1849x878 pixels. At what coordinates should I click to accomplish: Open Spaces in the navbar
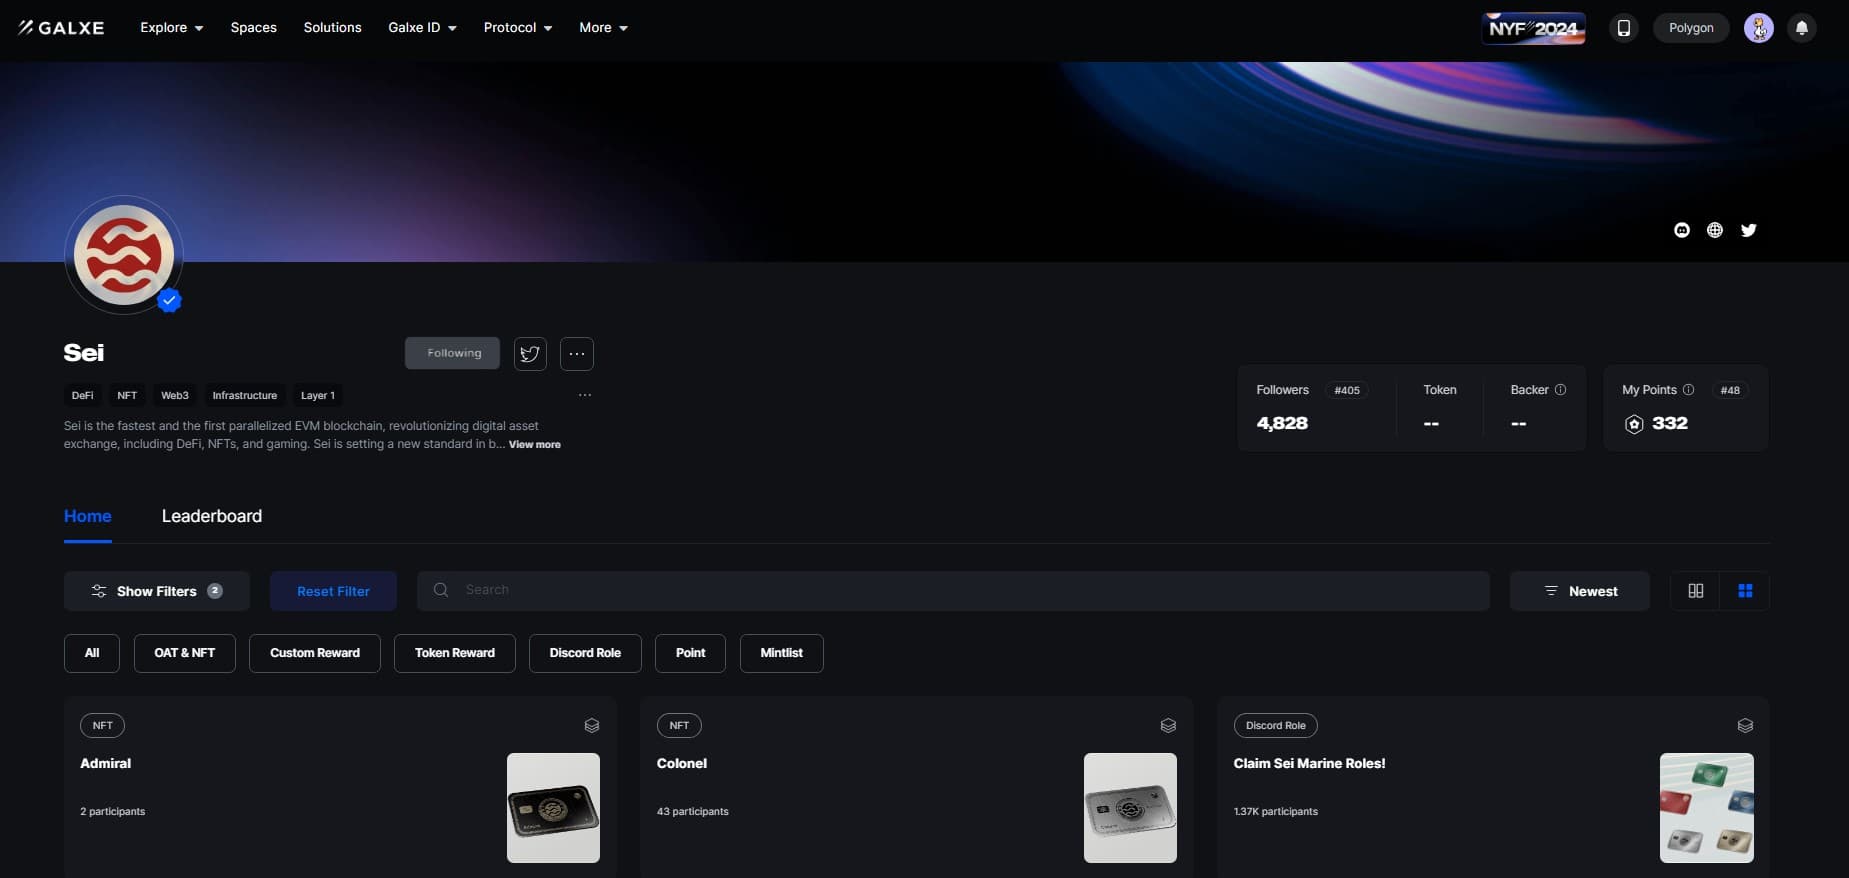click(x=254, y=28)
